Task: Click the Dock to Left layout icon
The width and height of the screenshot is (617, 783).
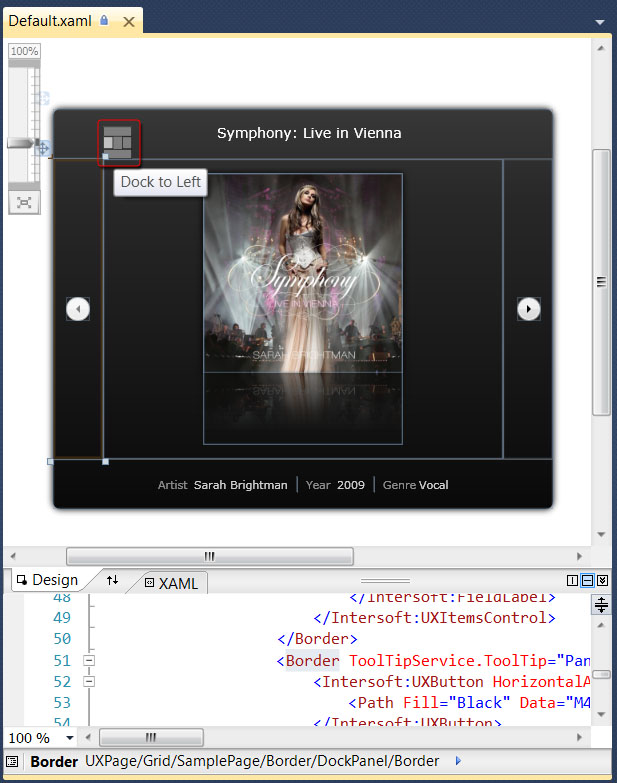Action: 118,142
